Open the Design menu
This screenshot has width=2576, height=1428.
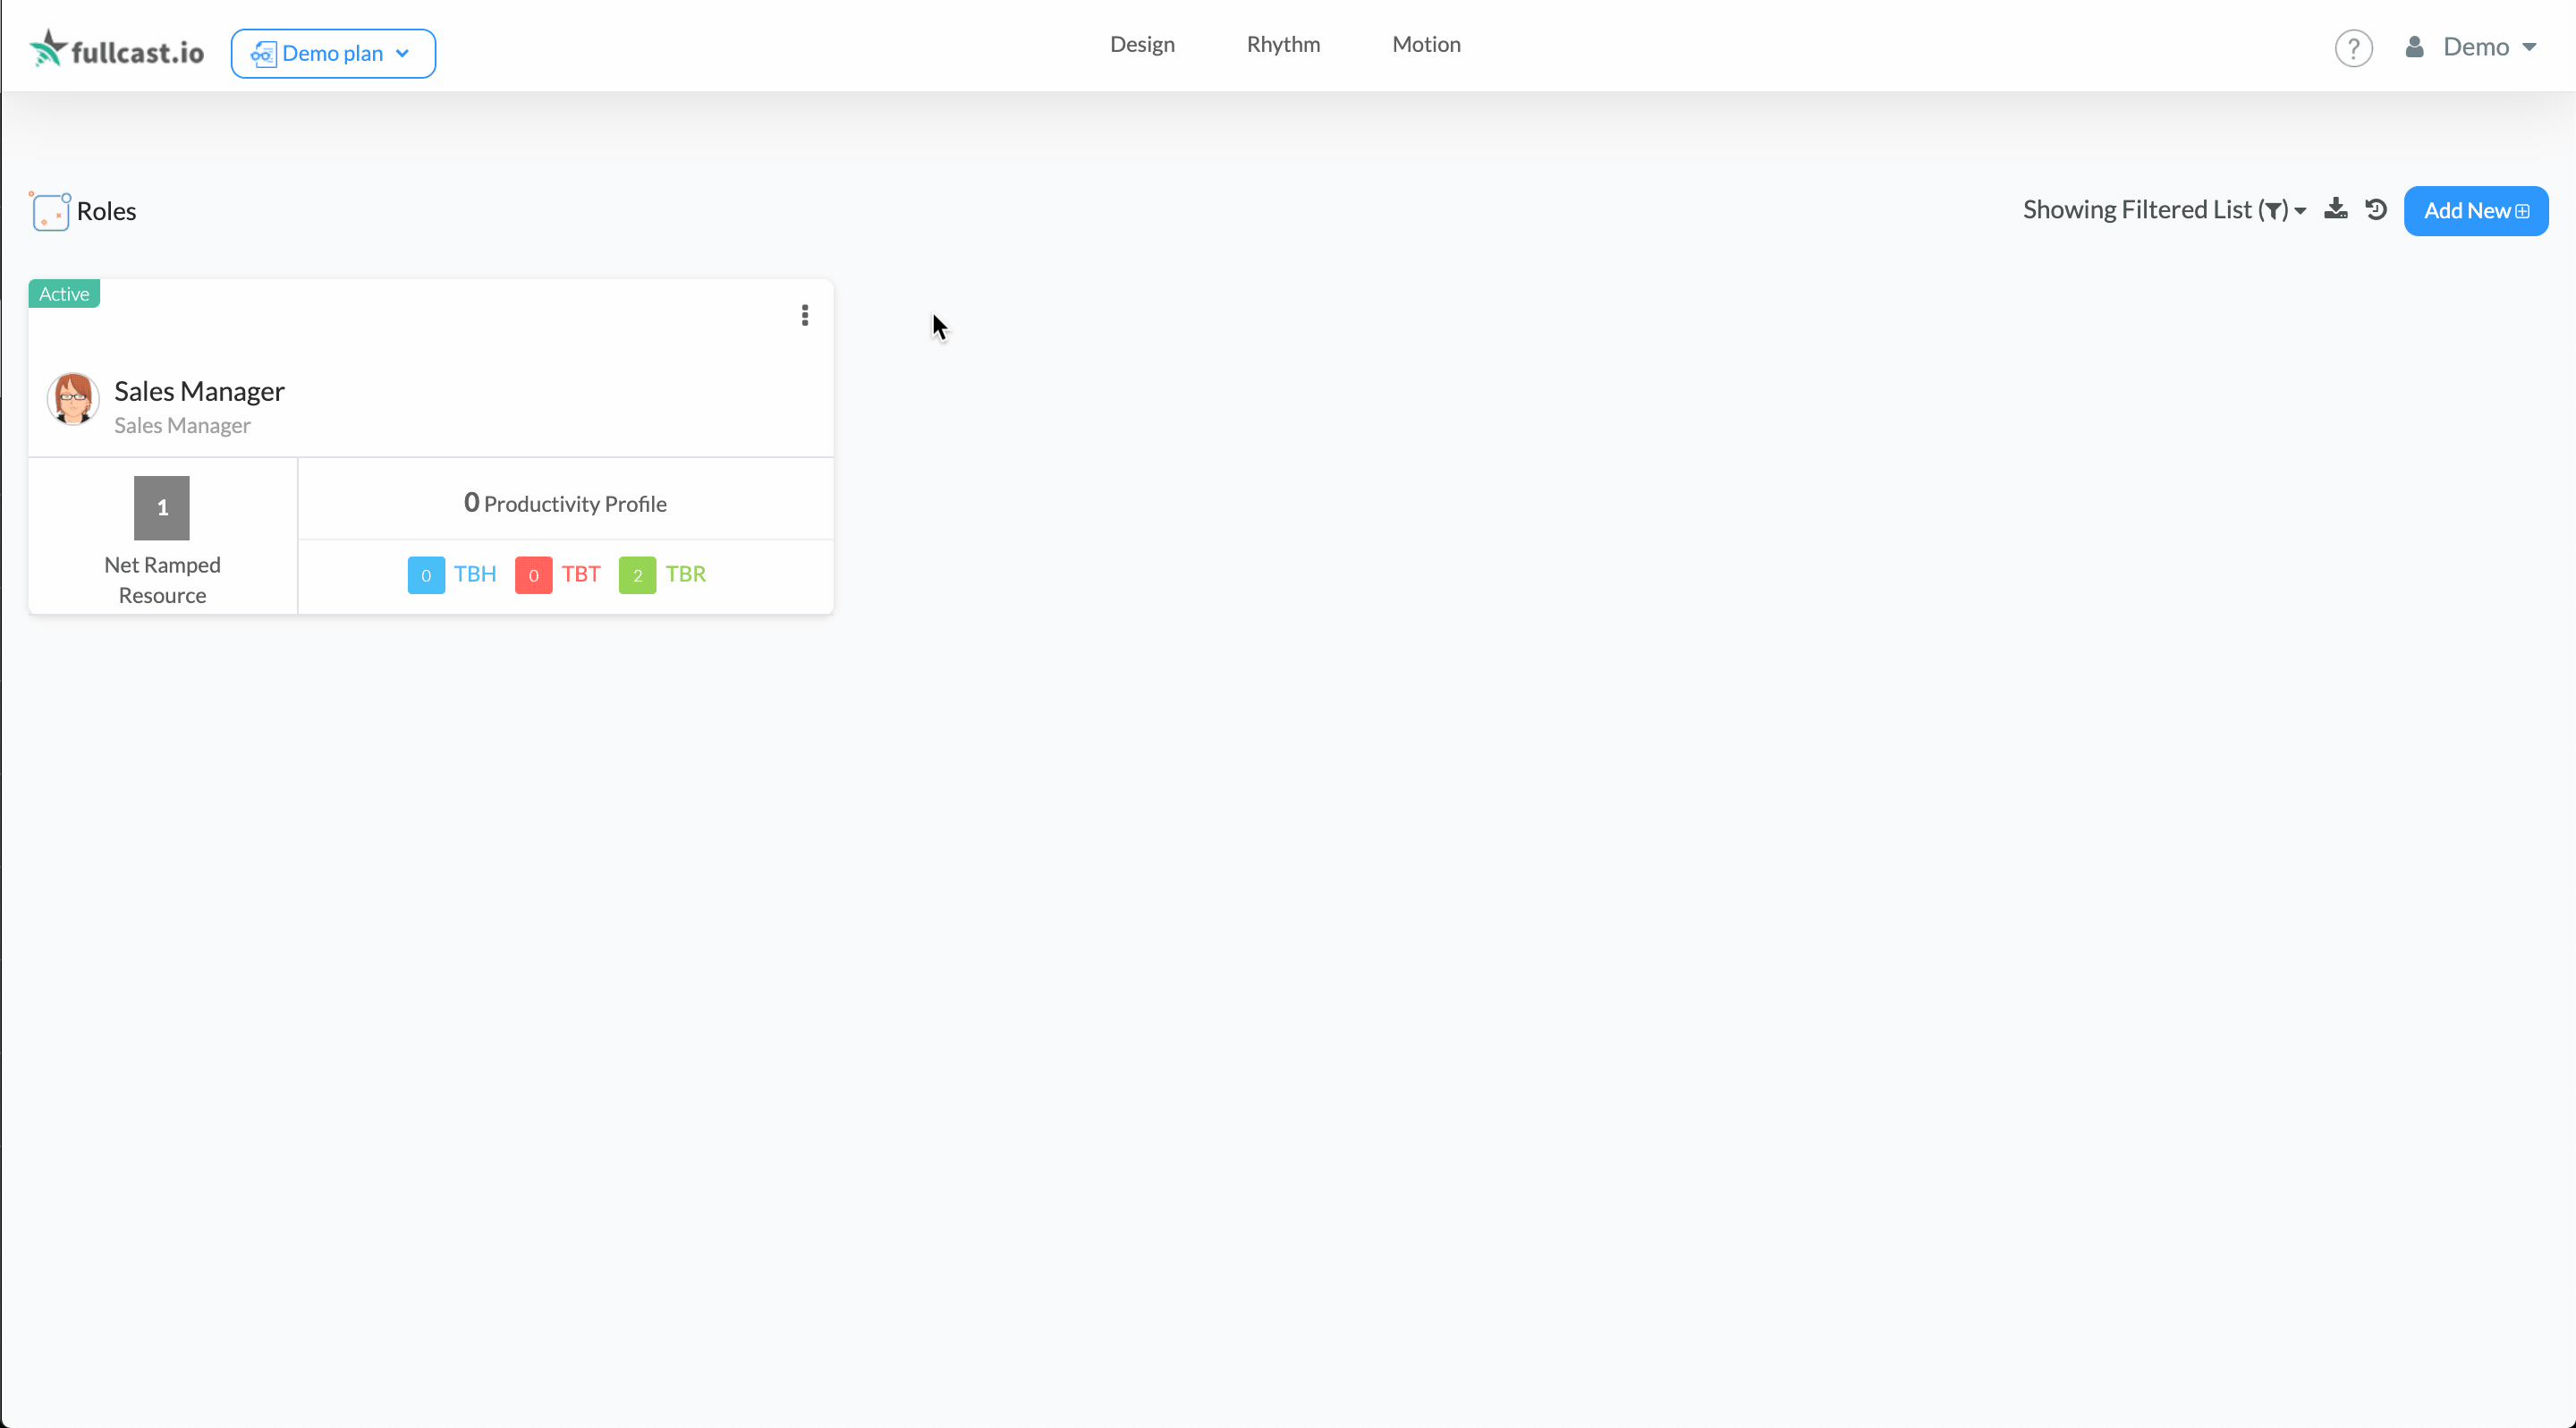point(1142,44)
